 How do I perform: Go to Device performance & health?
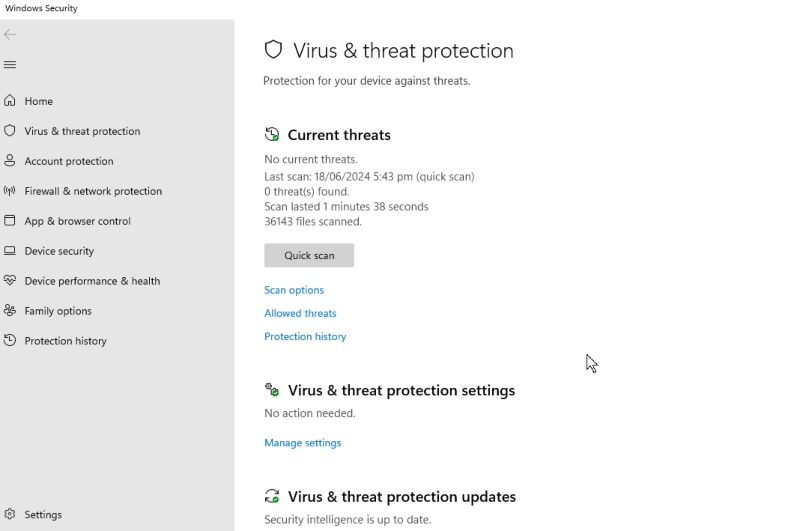92,281
